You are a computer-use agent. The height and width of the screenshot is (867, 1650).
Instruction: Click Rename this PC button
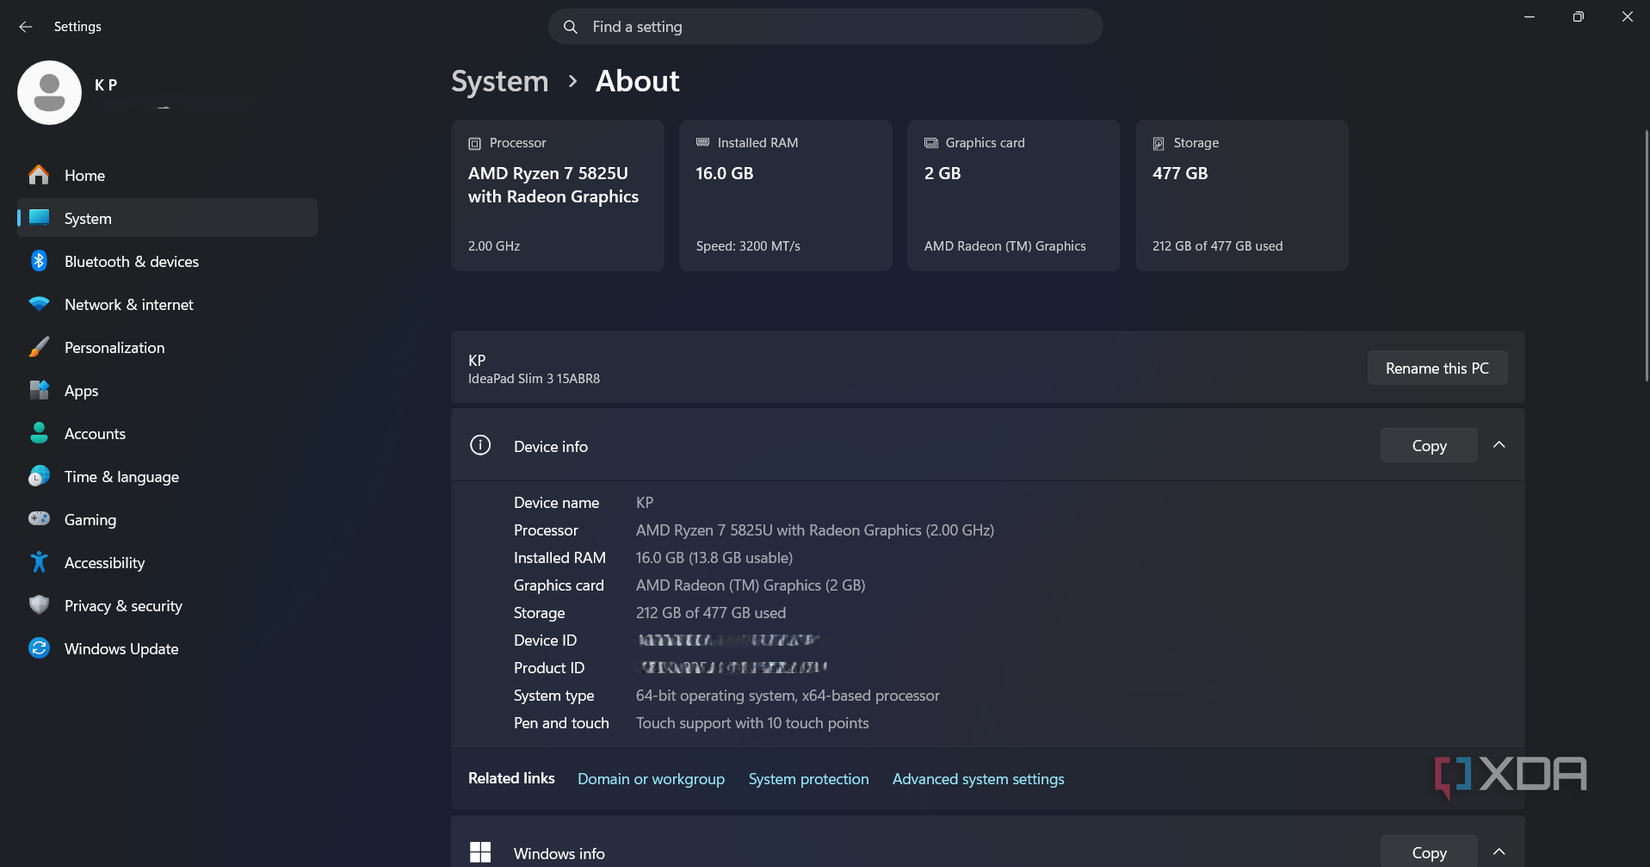1437,368
